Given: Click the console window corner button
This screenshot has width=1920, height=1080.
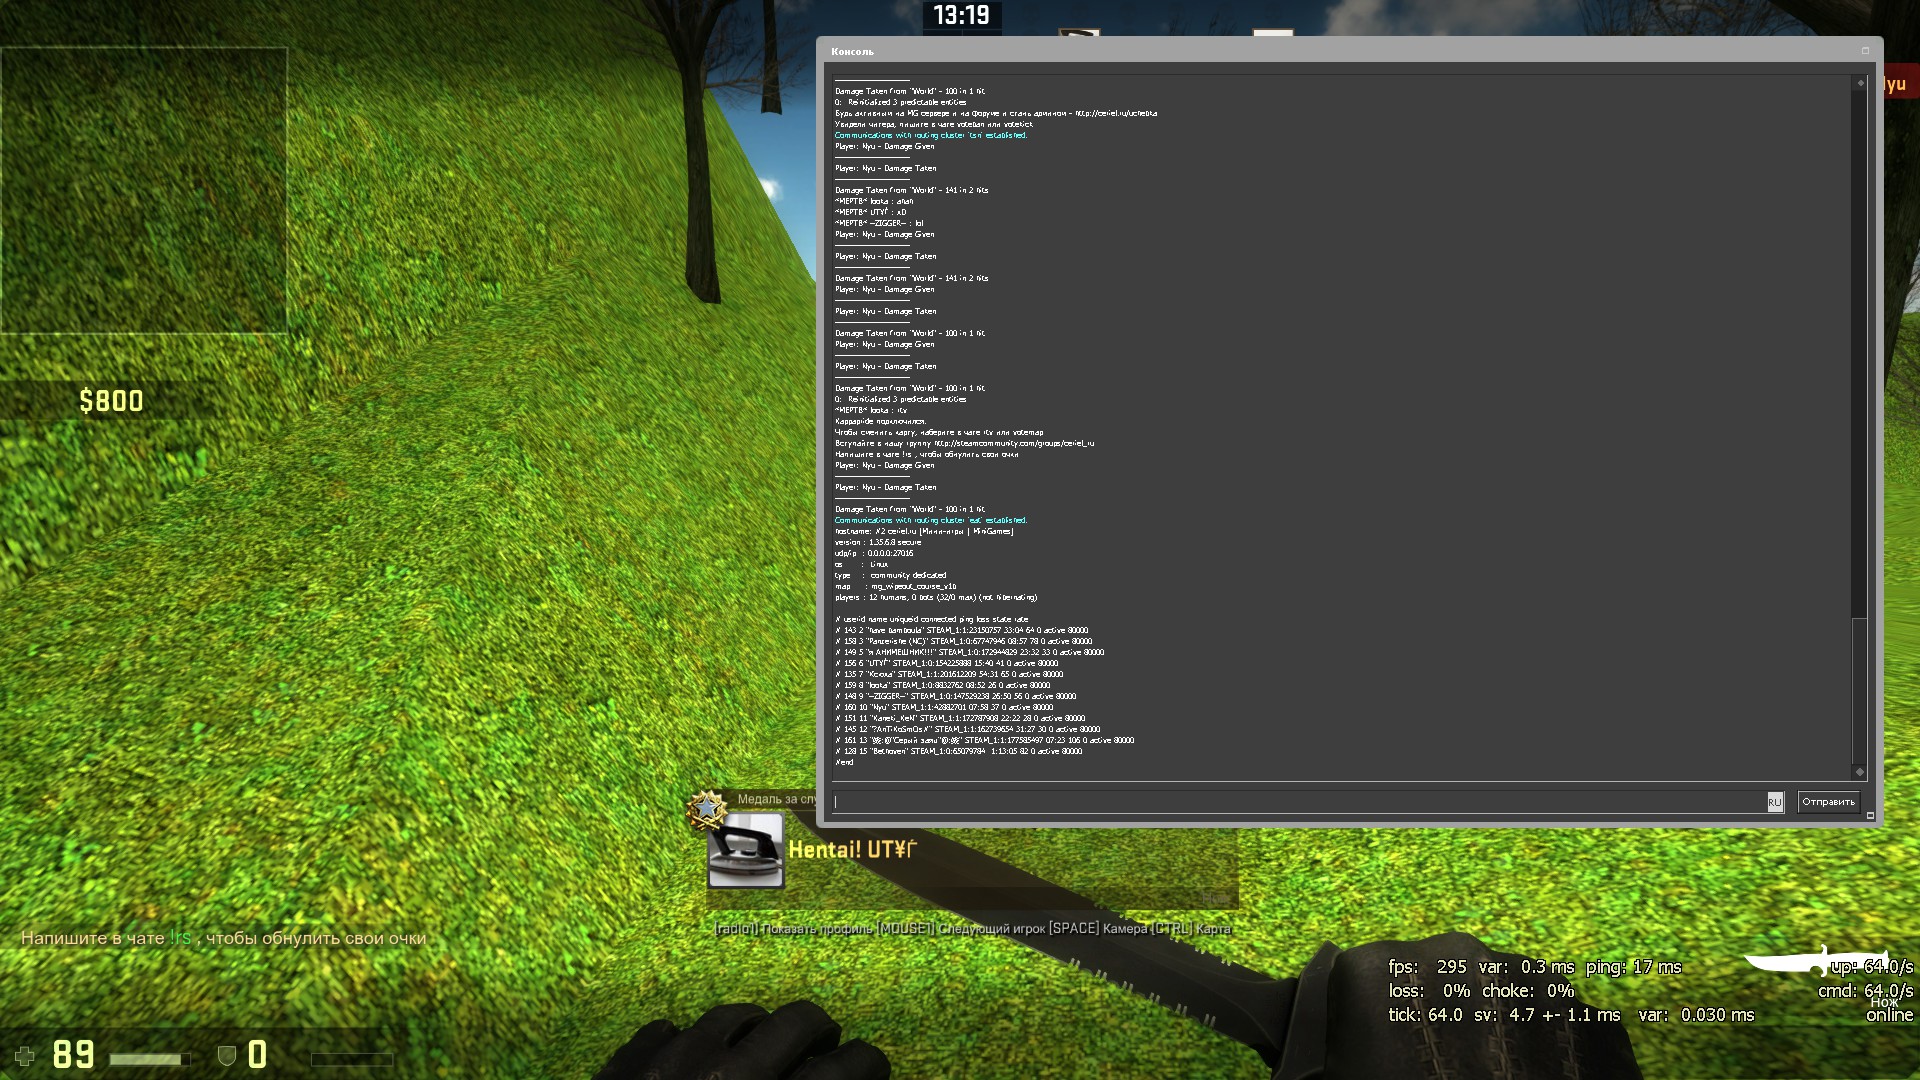Looking at the screenshot, I should click(1865, 51).
